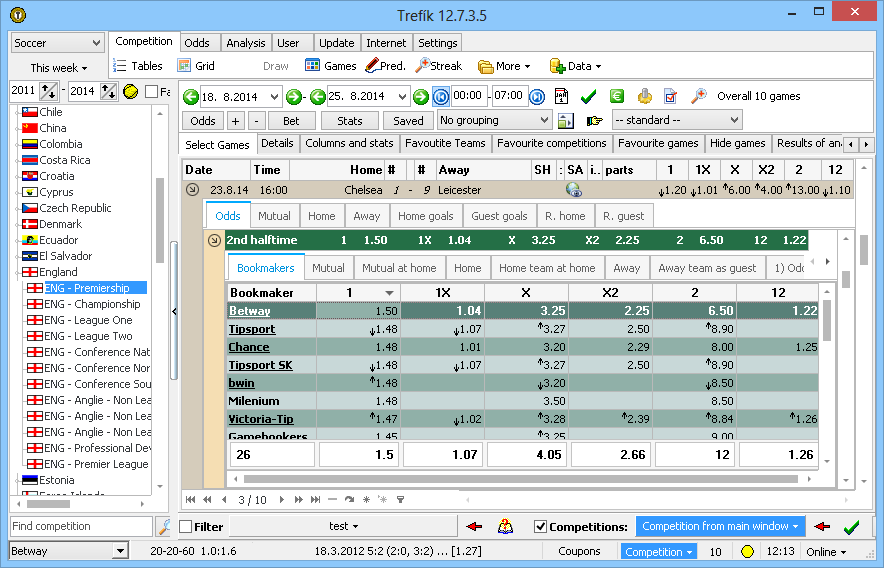Click the green checkmark in date toolbar
The image size is (884, 568).
[x=588, y=97]
